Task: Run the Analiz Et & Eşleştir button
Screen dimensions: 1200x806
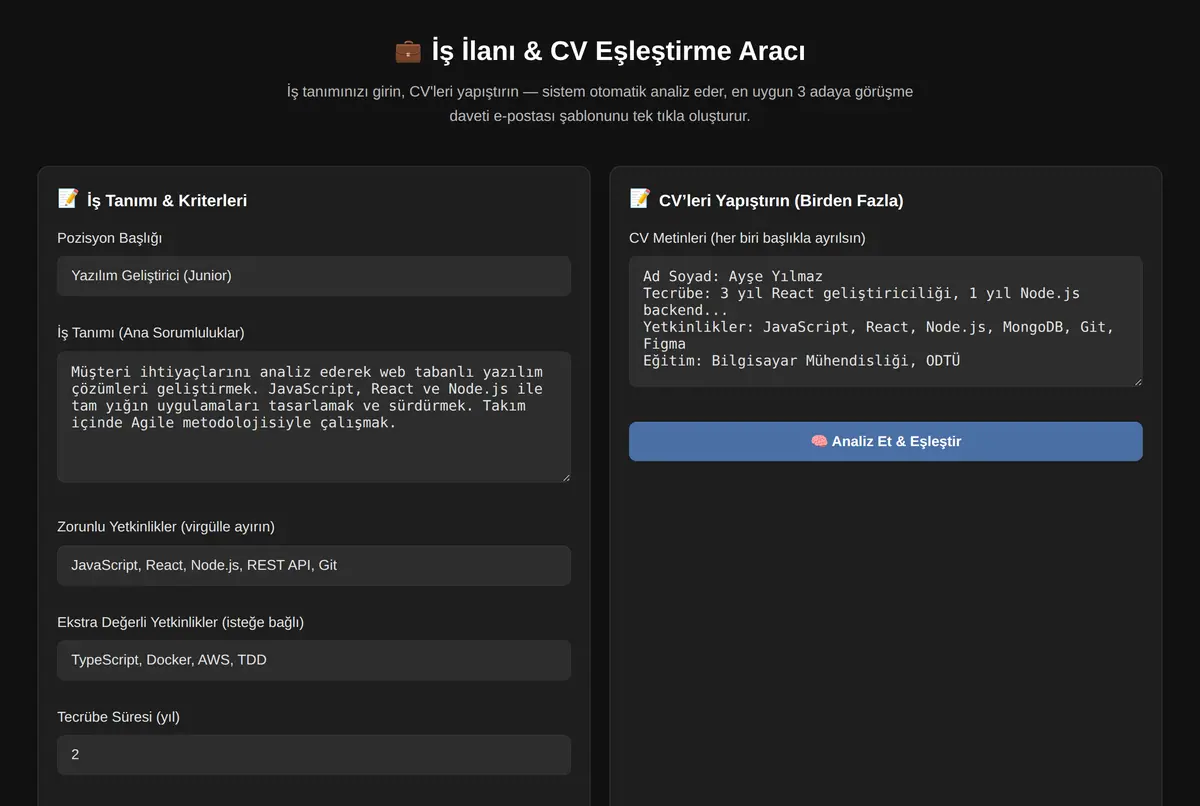Action: 886,441
